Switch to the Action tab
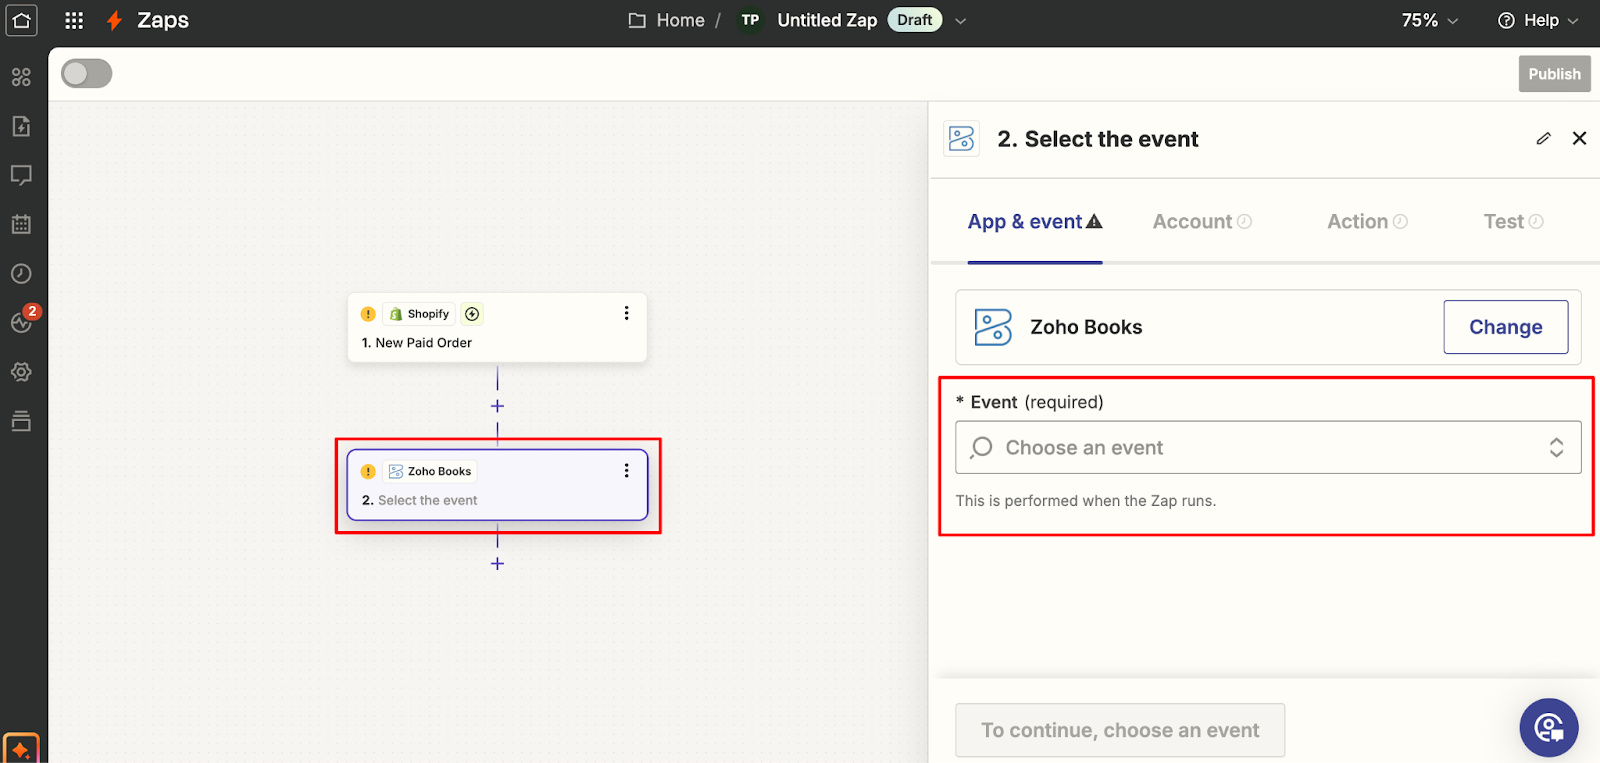The width and height of the screenshot is (1600, 763). click(x=1367, y=222)
